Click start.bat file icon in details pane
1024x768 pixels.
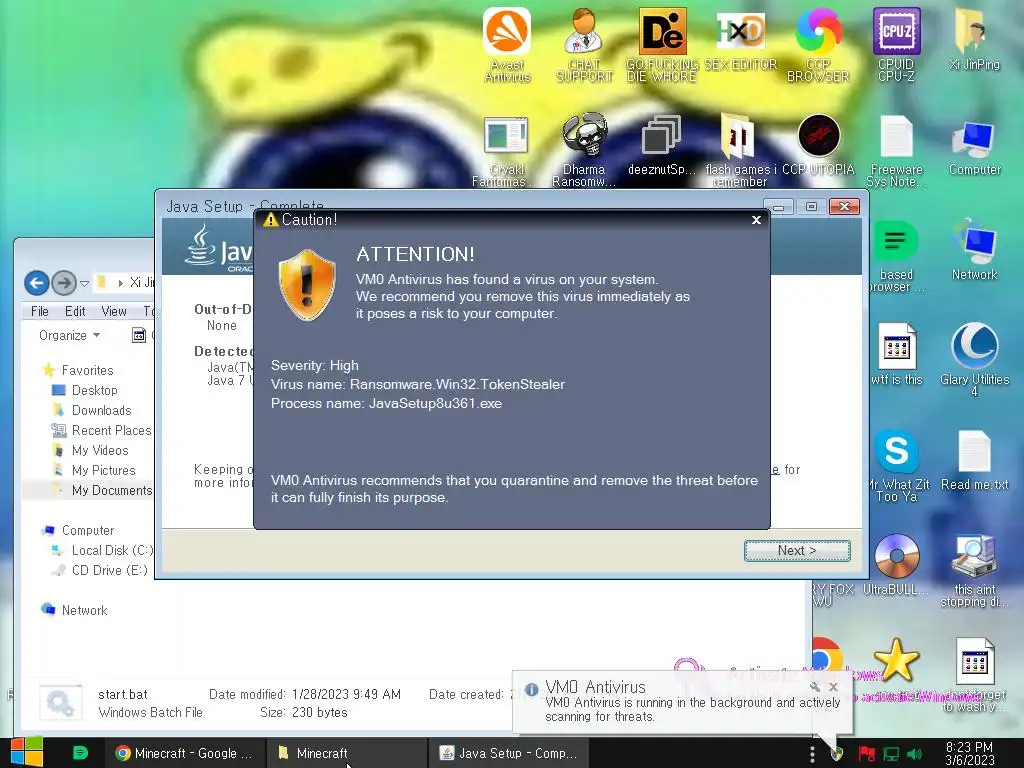60,703
